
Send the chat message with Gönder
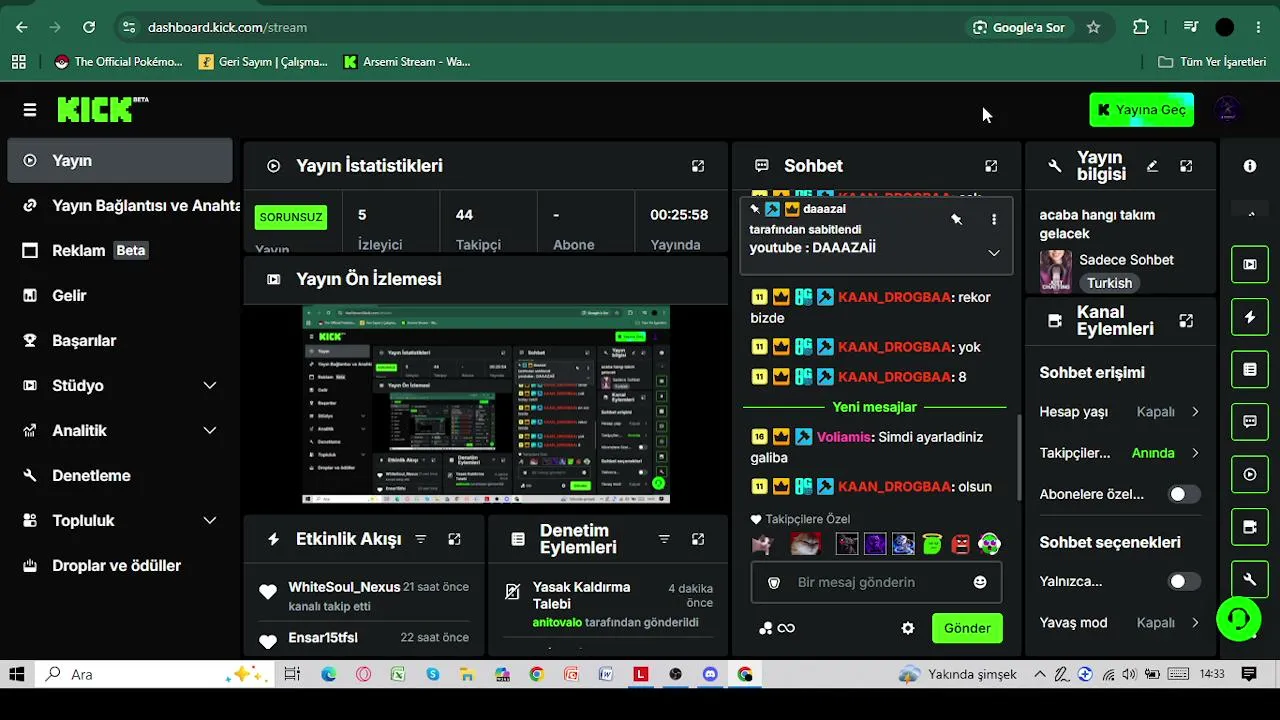[x=967, y=628]
